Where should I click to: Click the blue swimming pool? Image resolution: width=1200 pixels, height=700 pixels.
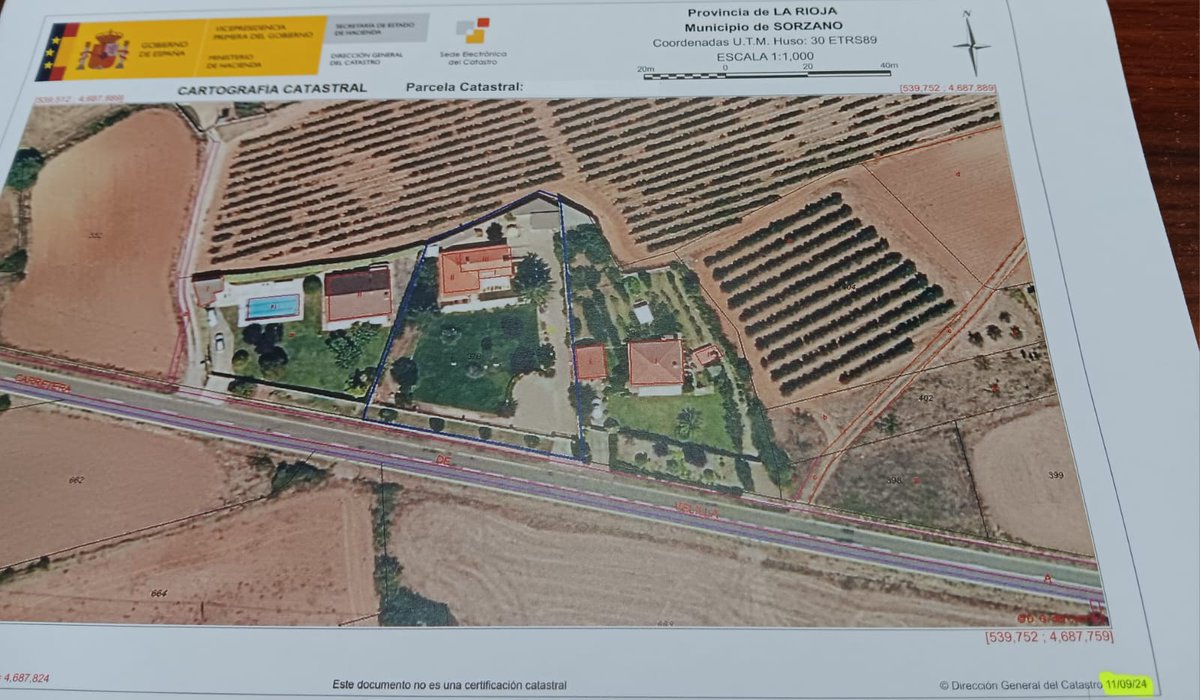click(272, 306)
